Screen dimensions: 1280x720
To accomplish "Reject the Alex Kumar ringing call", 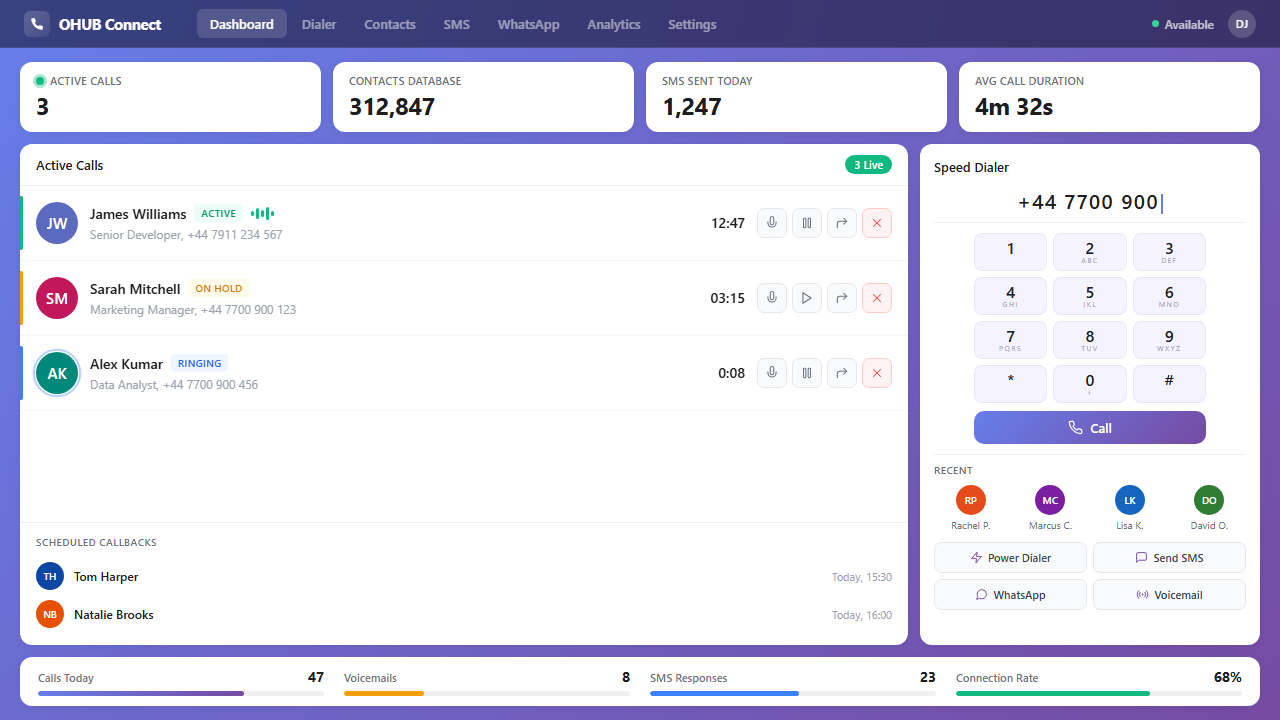I will click(x=877, y=373).
